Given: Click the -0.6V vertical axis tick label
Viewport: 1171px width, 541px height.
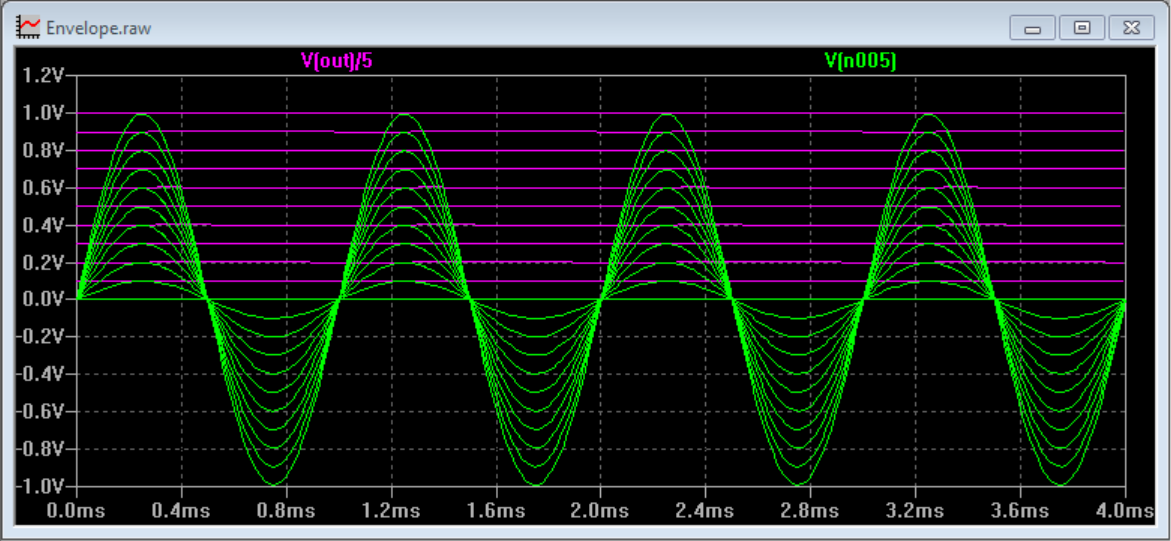Looking at the screenshot, I should click(x=42, y=411).
